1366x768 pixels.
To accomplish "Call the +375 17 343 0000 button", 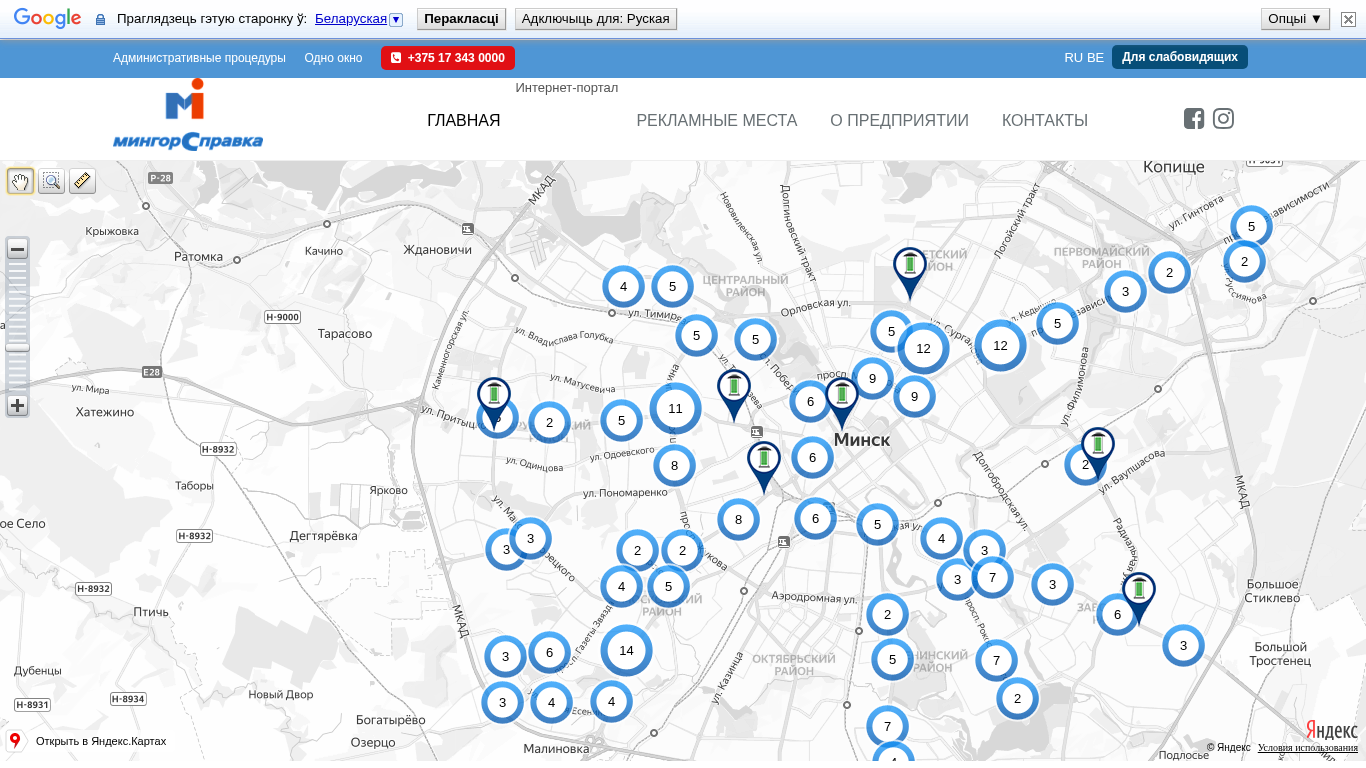I will pos(448,58).
